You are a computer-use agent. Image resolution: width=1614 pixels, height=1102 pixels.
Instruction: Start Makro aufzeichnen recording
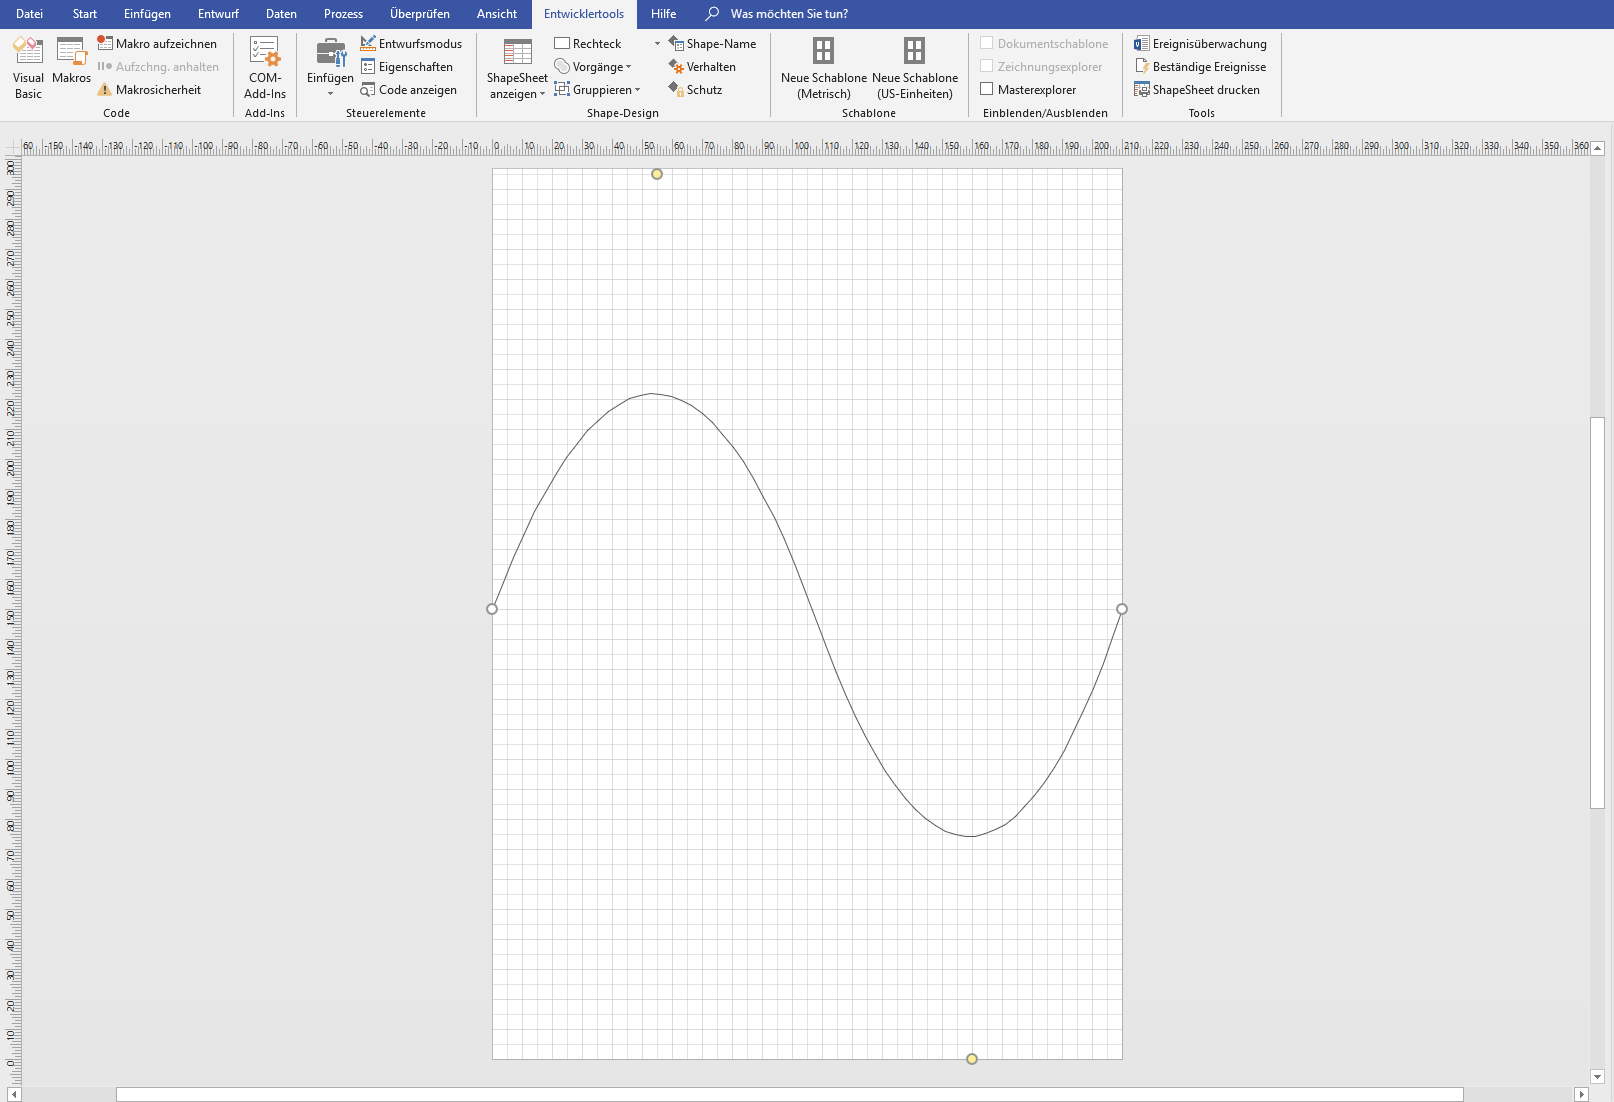coord(157,44)
